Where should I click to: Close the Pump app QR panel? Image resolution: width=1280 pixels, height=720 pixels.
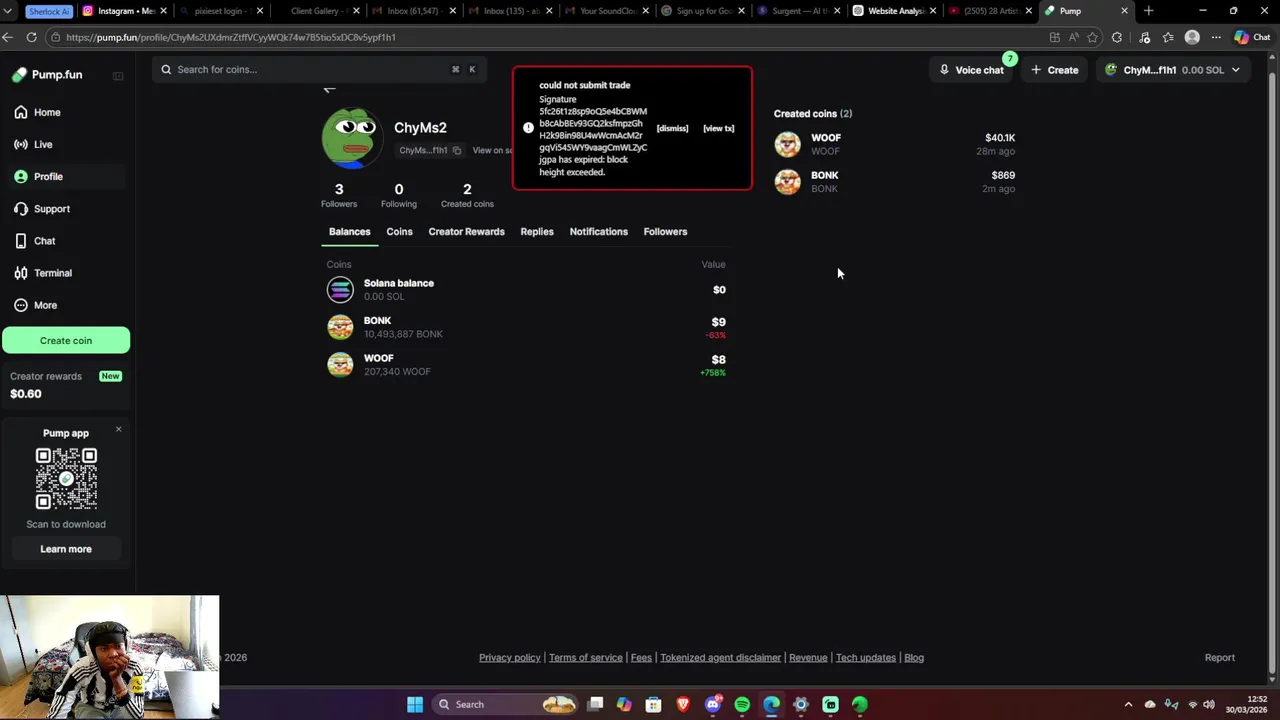click(x=118, y=429)
